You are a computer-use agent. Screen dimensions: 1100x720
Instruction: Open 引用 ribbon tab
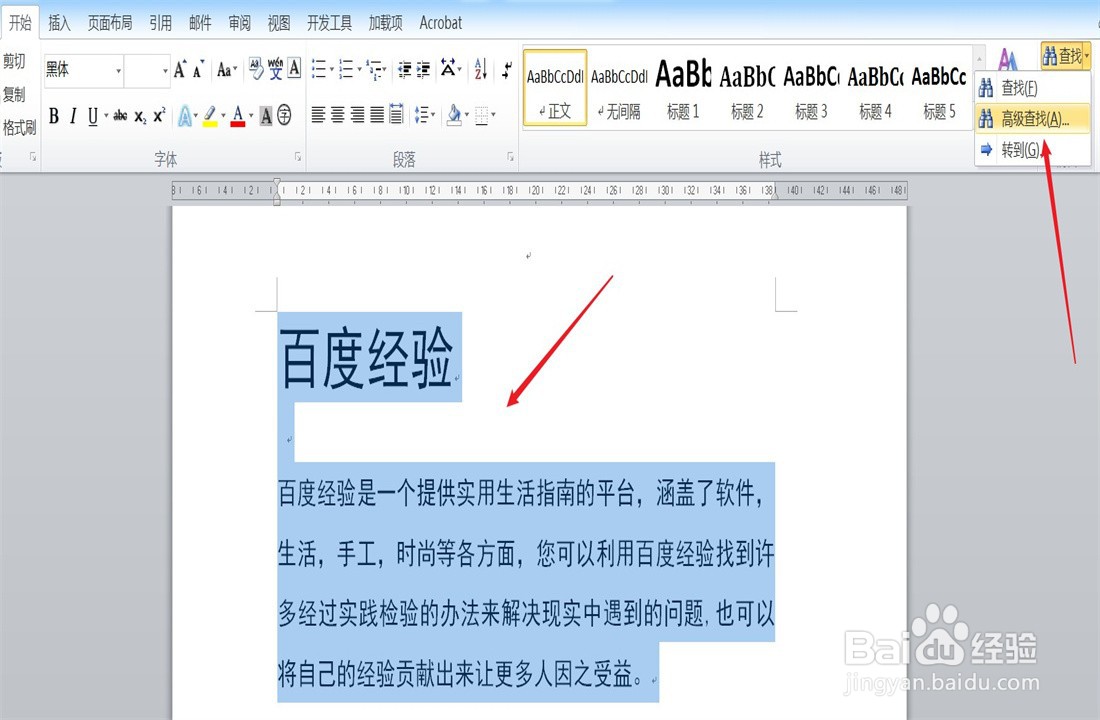tap(161, 23)
